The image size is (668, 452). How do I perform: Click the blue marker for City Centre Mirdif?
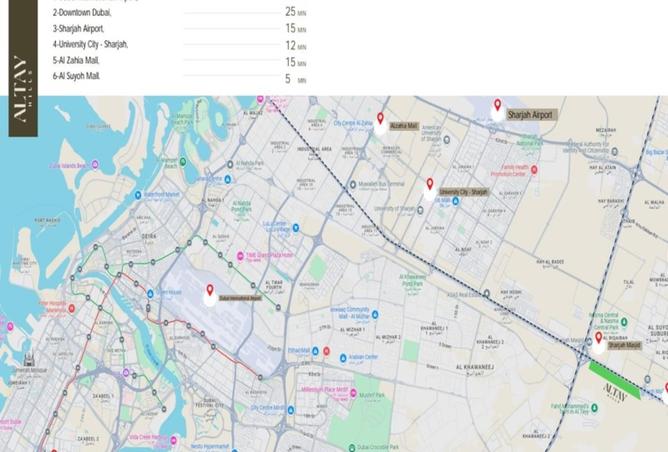[x=291, y=410]
